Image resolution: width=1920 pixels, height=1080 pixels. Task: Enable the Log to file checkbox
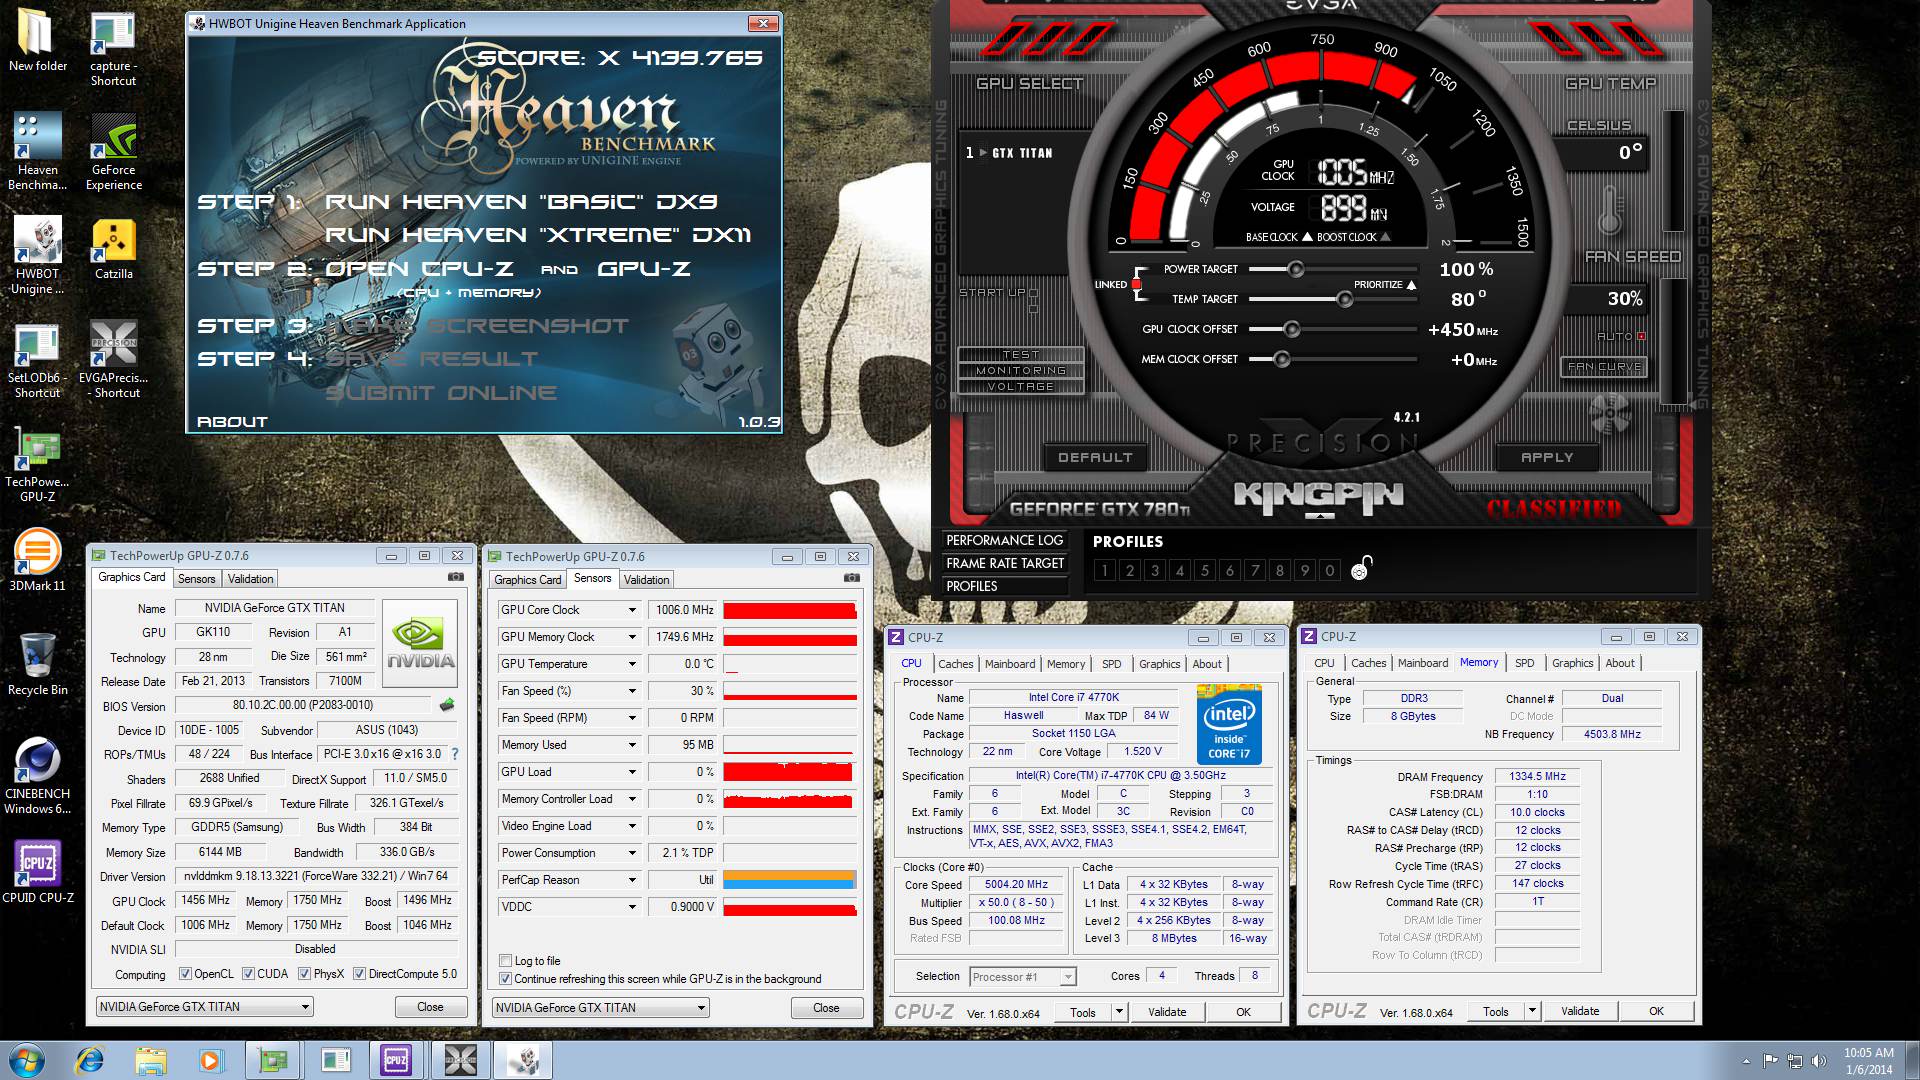click(505, 961)
